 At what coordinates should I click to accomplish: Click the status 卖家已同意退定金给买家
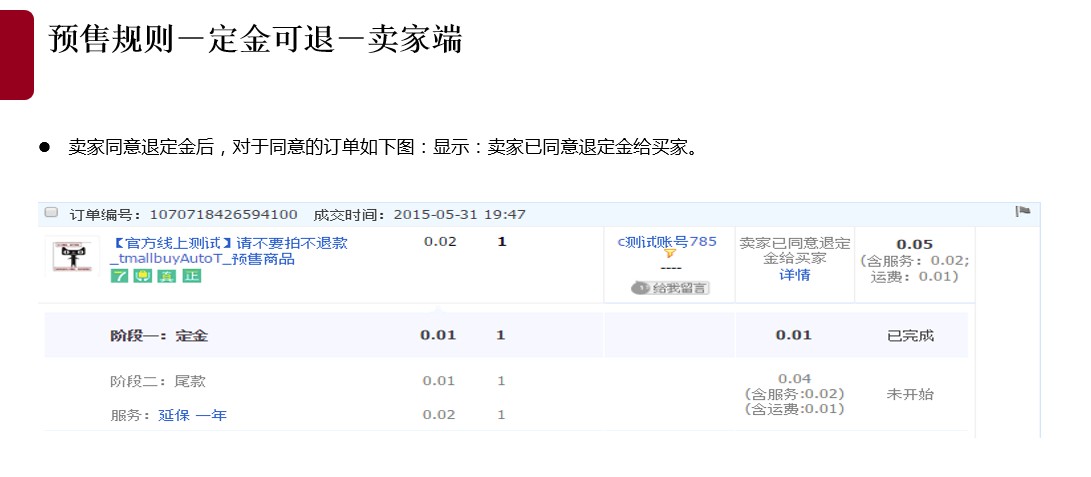coord(795,251)
